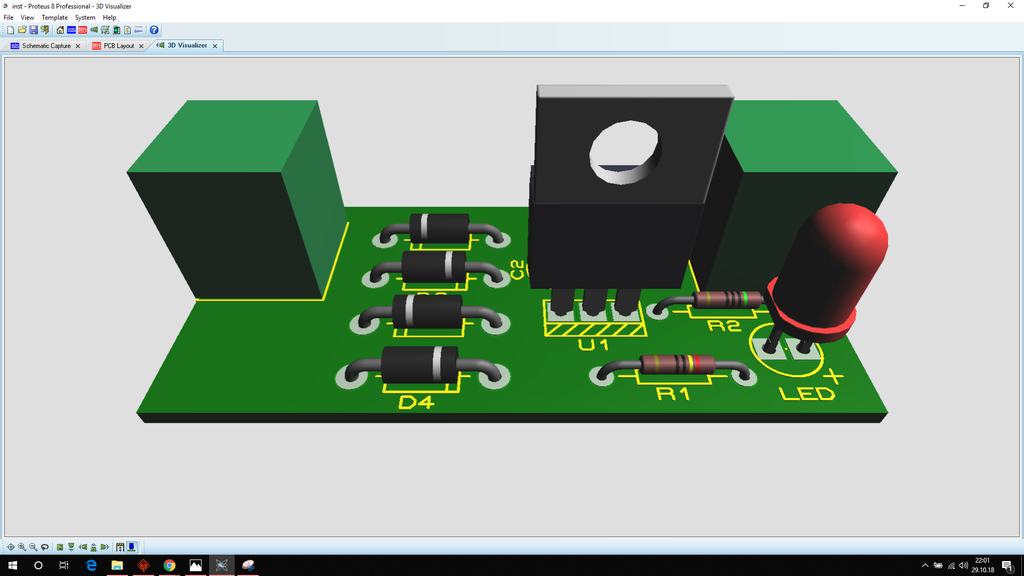The height and width of the screenshot is (576, 1024).
Task: Click the Save Project floppy icon
Action: point(33,30)
